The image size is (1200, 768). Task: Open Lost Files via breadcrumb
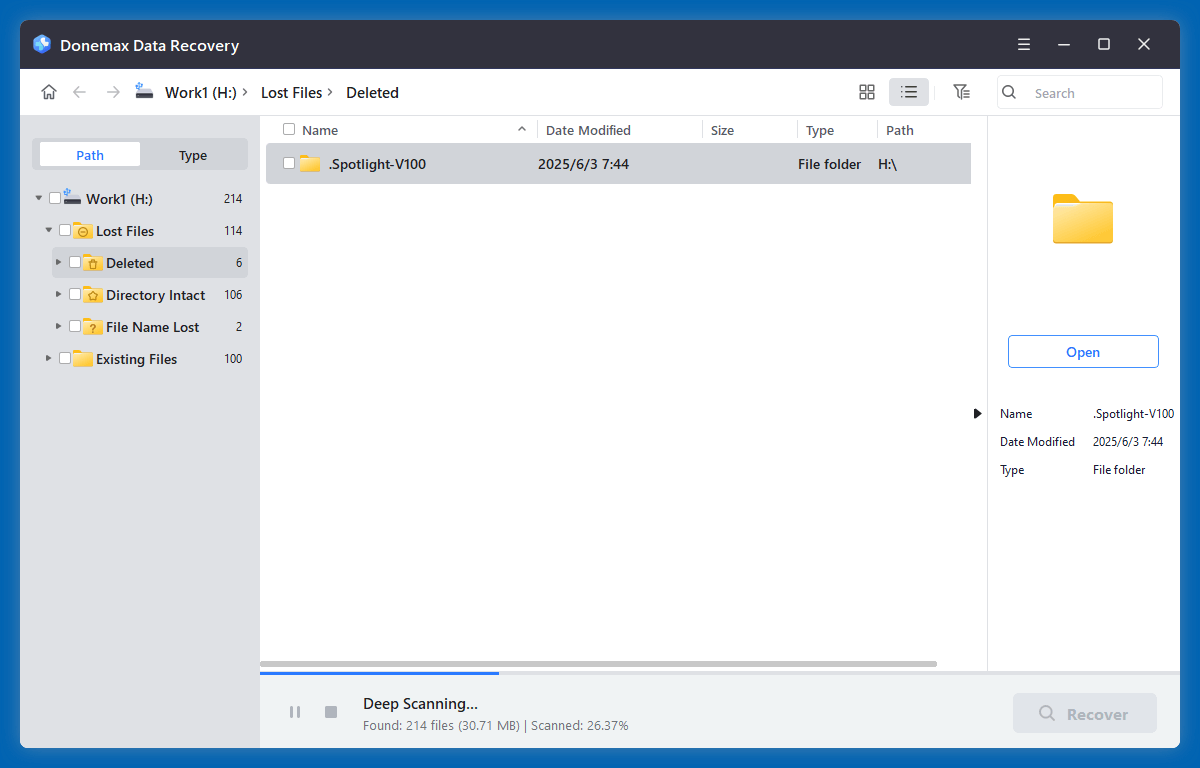click(x=290, y=92)
